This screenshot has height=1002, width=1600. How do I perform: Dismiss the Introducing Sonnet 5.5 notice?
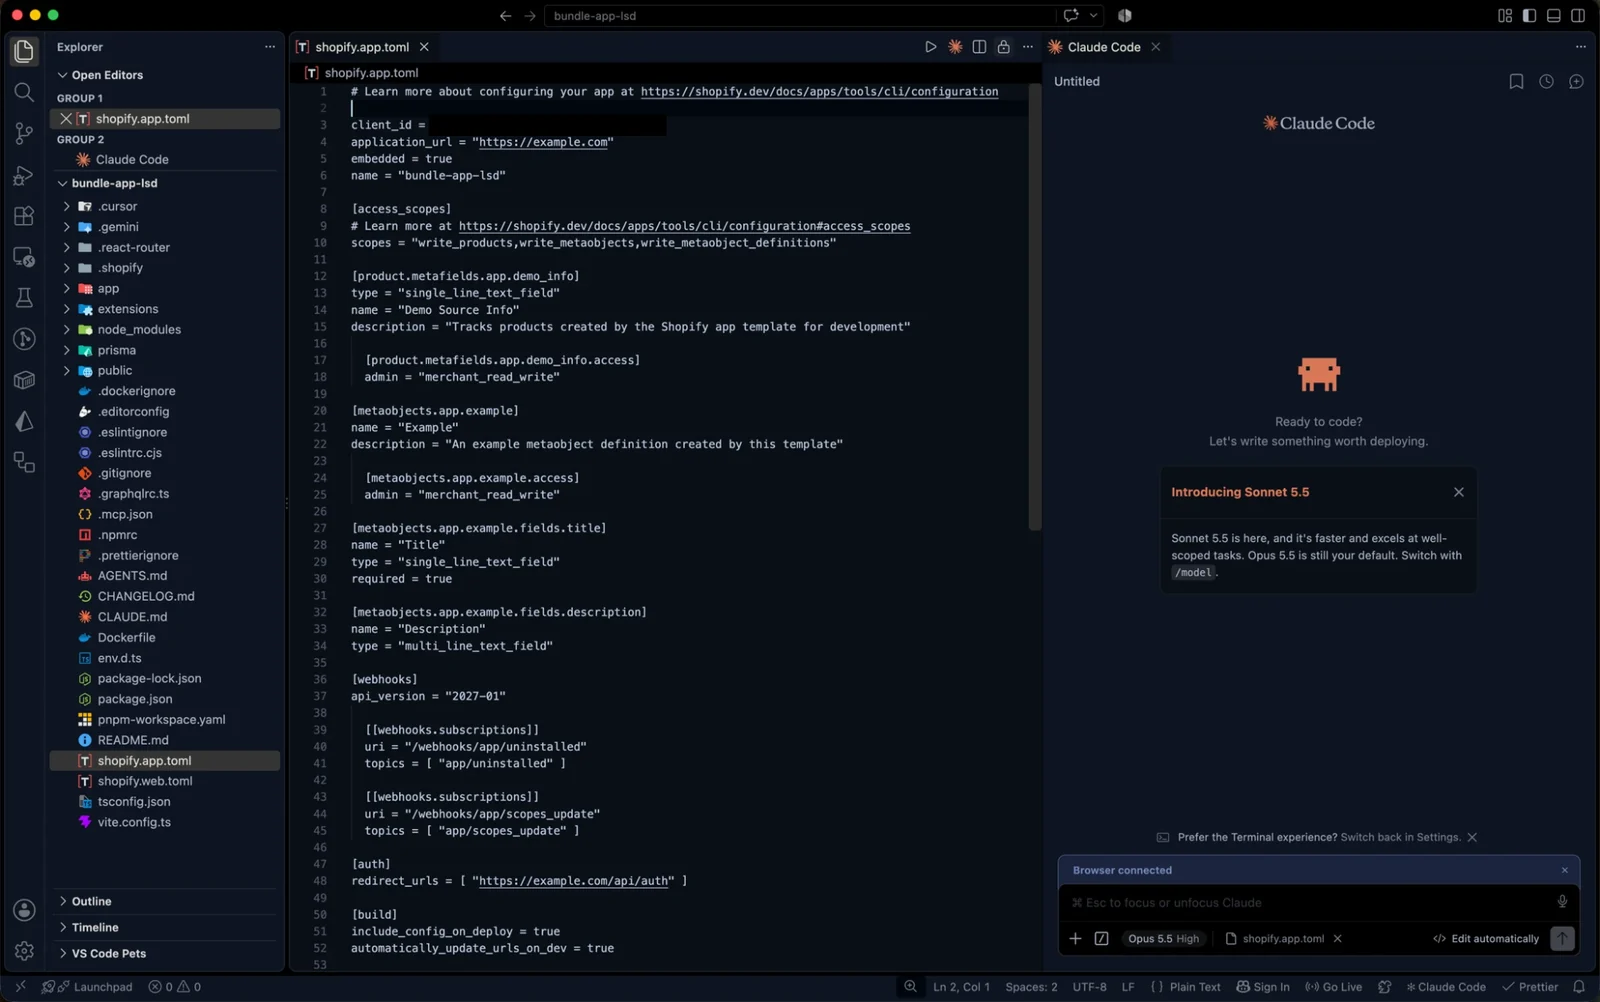1458,492
